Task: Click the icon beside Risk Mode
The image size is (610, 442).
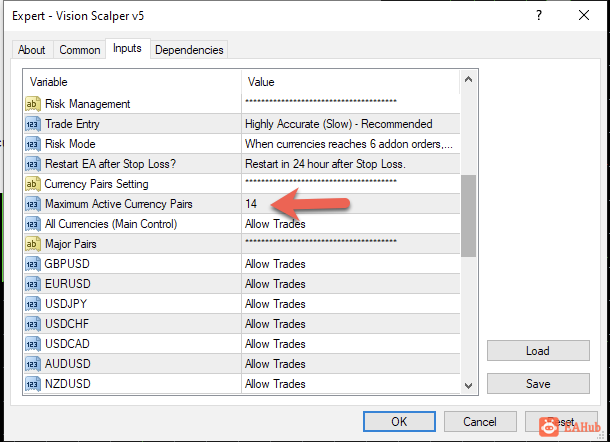Action: point(33,144)
